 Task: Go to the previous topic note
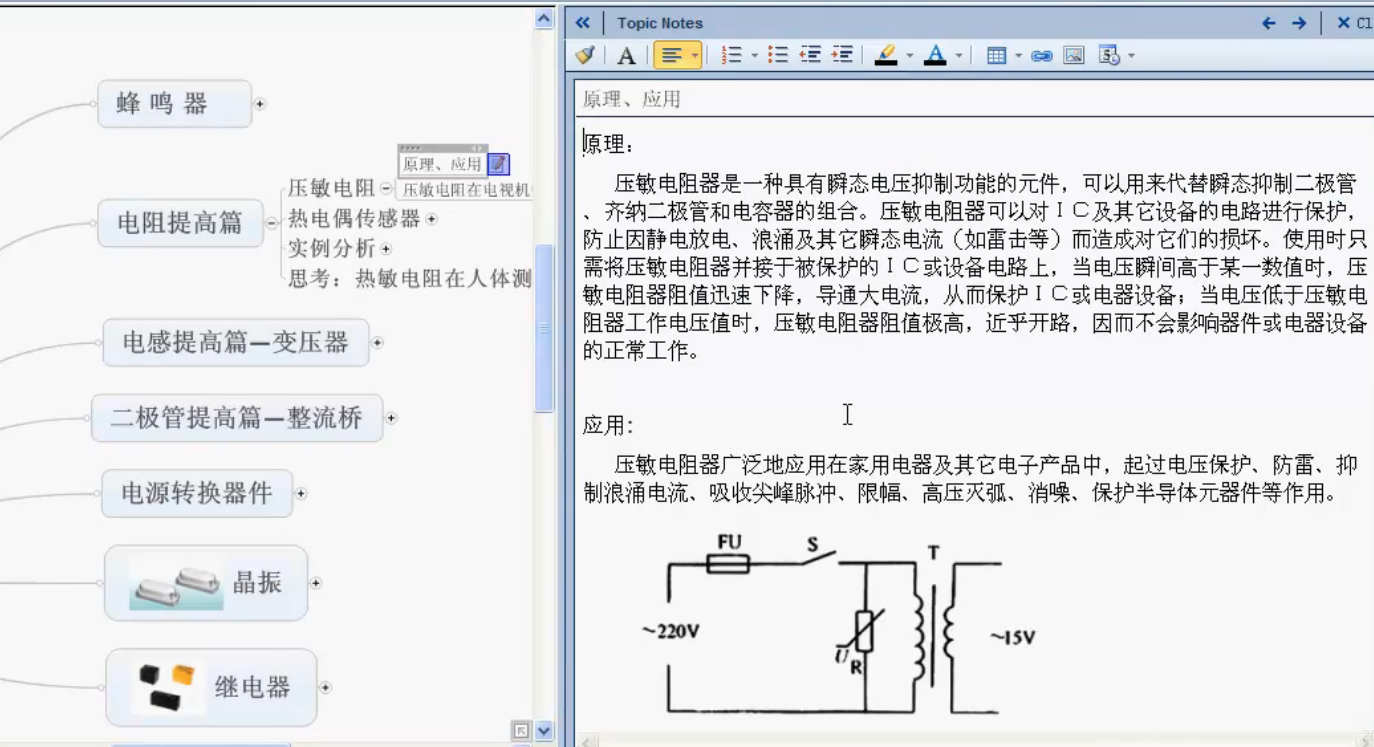(x=1269, y=23)
